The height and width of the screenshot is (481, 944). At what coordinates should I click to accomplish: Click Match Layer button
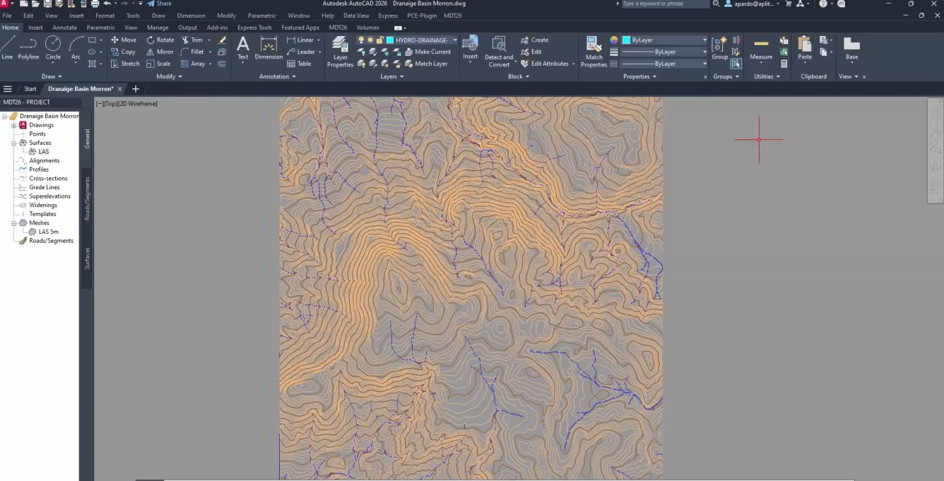click(426, 63)
